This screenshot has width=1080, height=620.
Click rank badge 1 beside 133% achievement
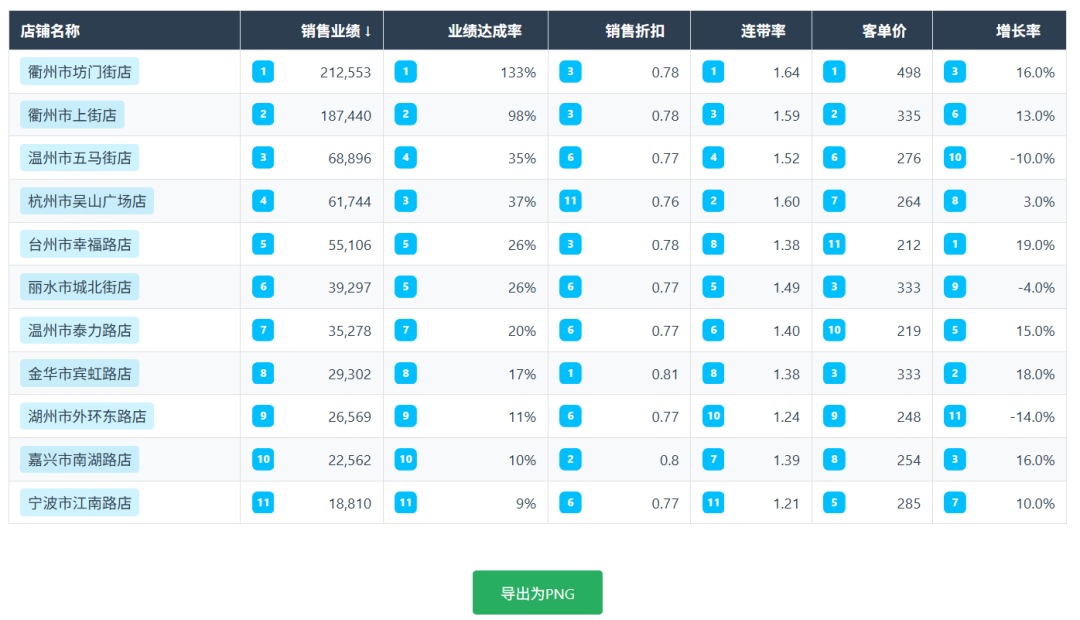406,72
